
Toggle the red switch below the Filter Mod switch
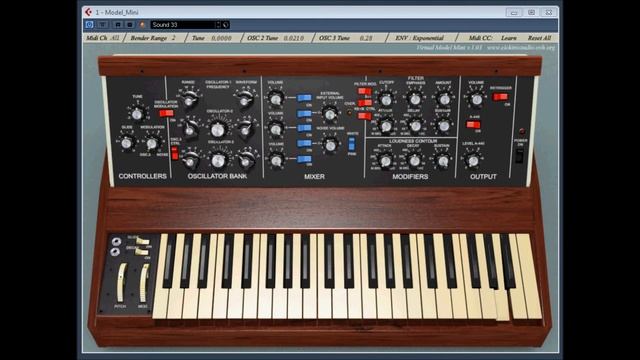pos(364,103)
